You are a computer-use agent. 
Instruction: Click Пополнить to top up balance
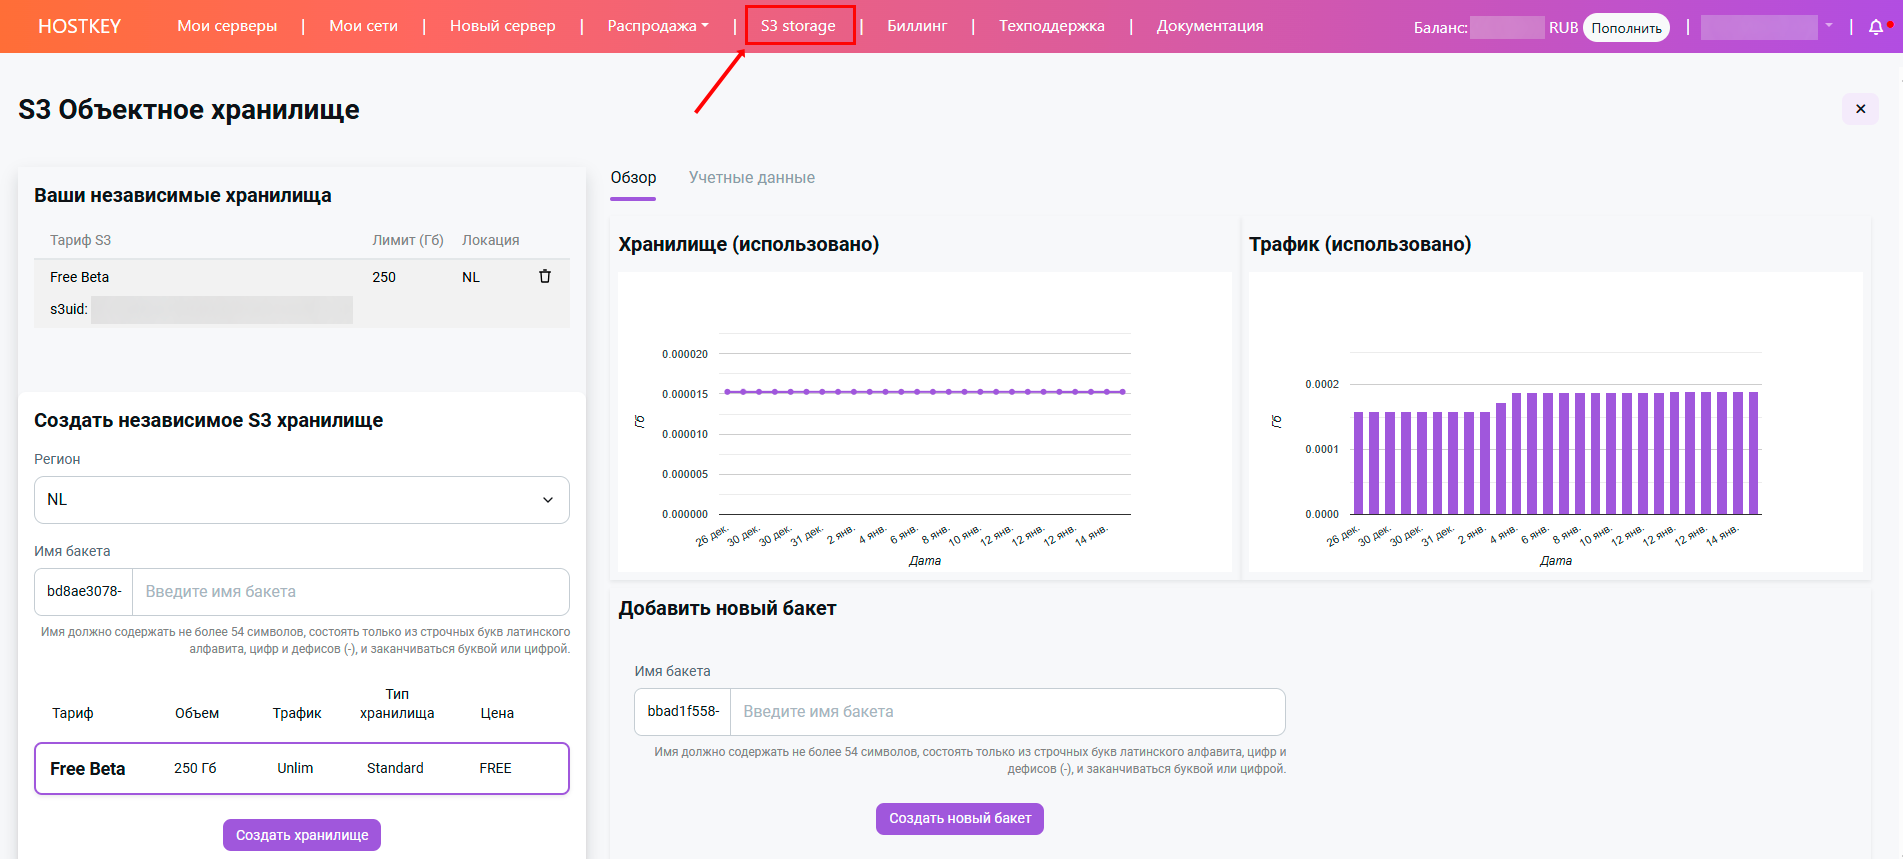coord(1625,28)
